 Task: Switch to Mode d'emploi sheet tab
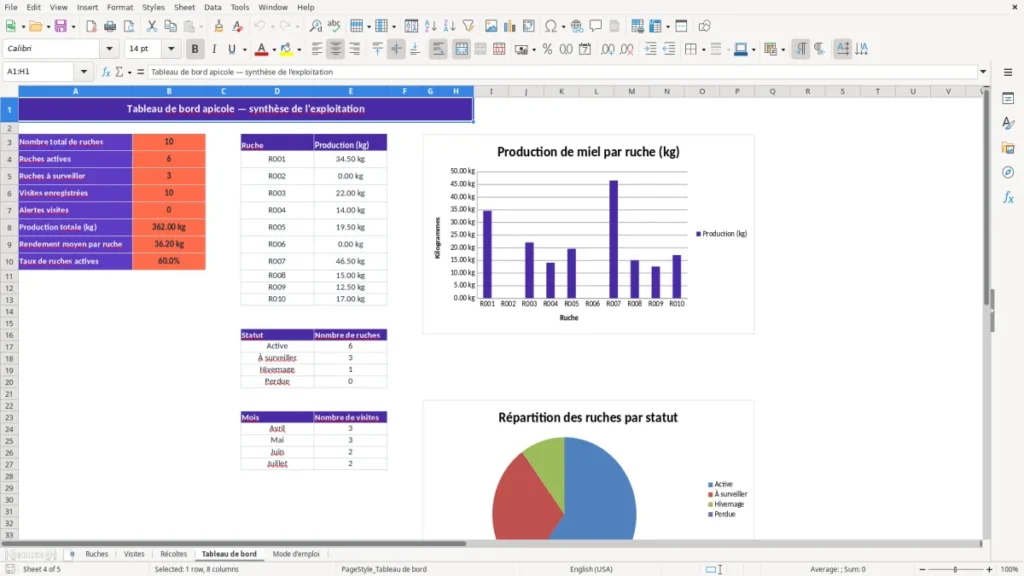click(296, 554)
